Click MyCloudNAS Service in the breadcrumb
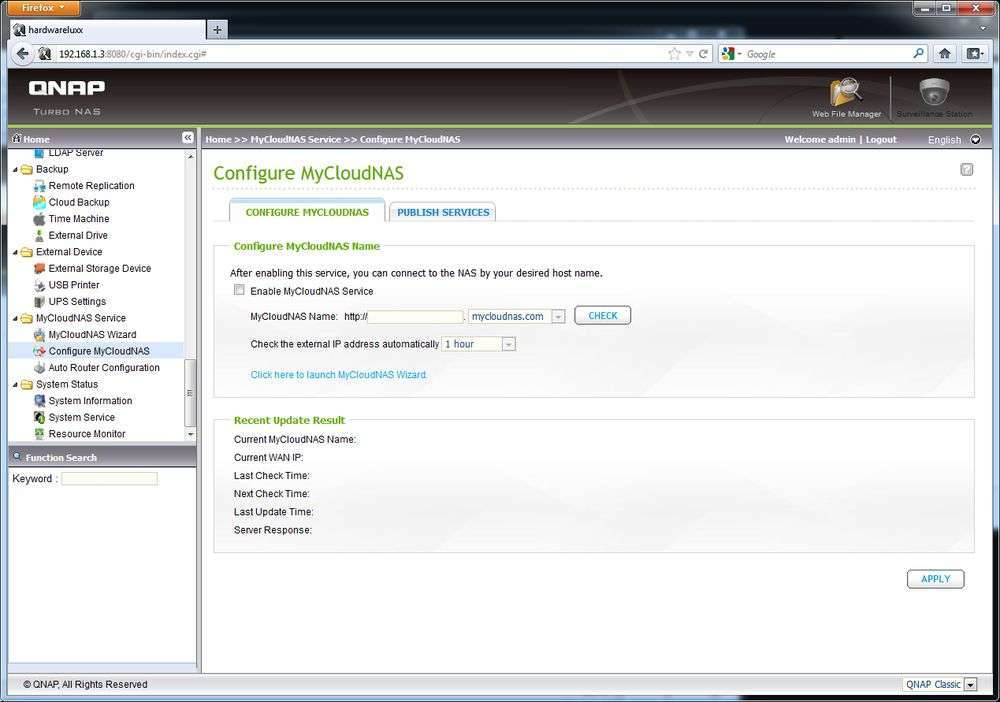This screenshot has height=702, width=1000. pyautogui.click(x=295, y=139)
